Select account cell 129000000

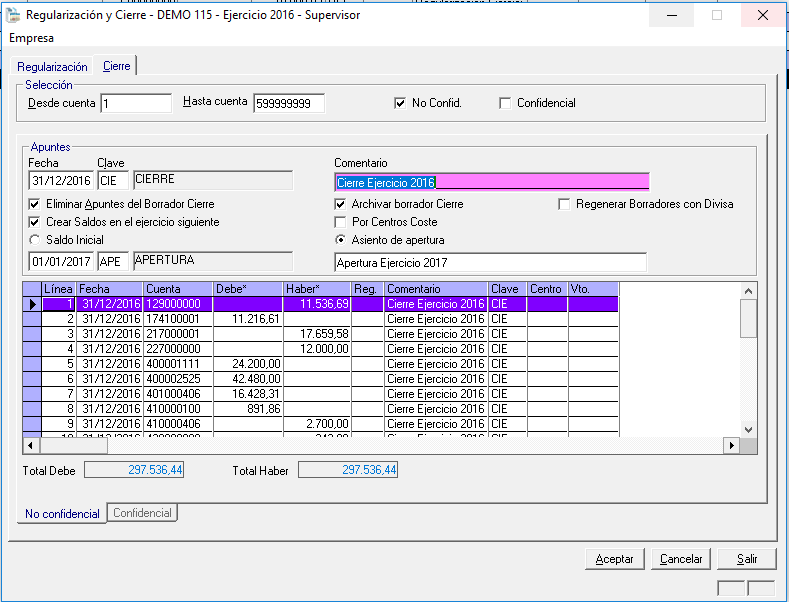point(178,304)
